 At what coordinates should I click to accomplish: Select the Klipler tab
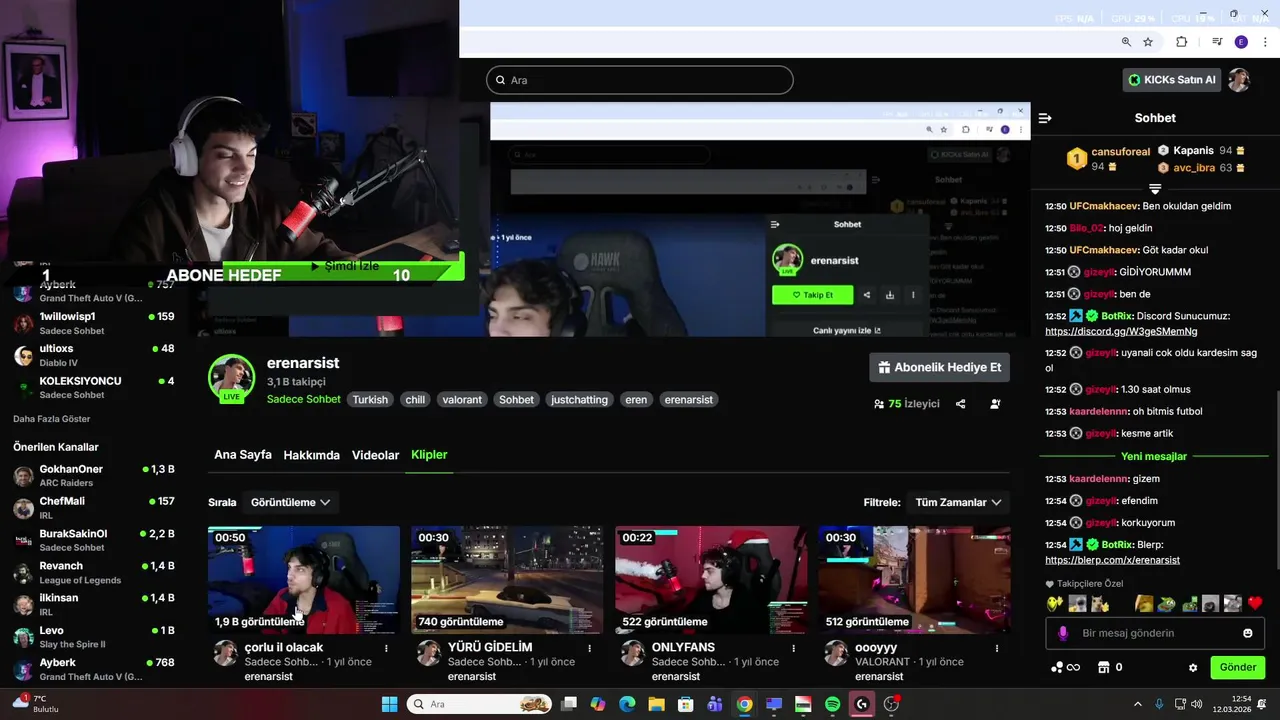pos(429,455)
